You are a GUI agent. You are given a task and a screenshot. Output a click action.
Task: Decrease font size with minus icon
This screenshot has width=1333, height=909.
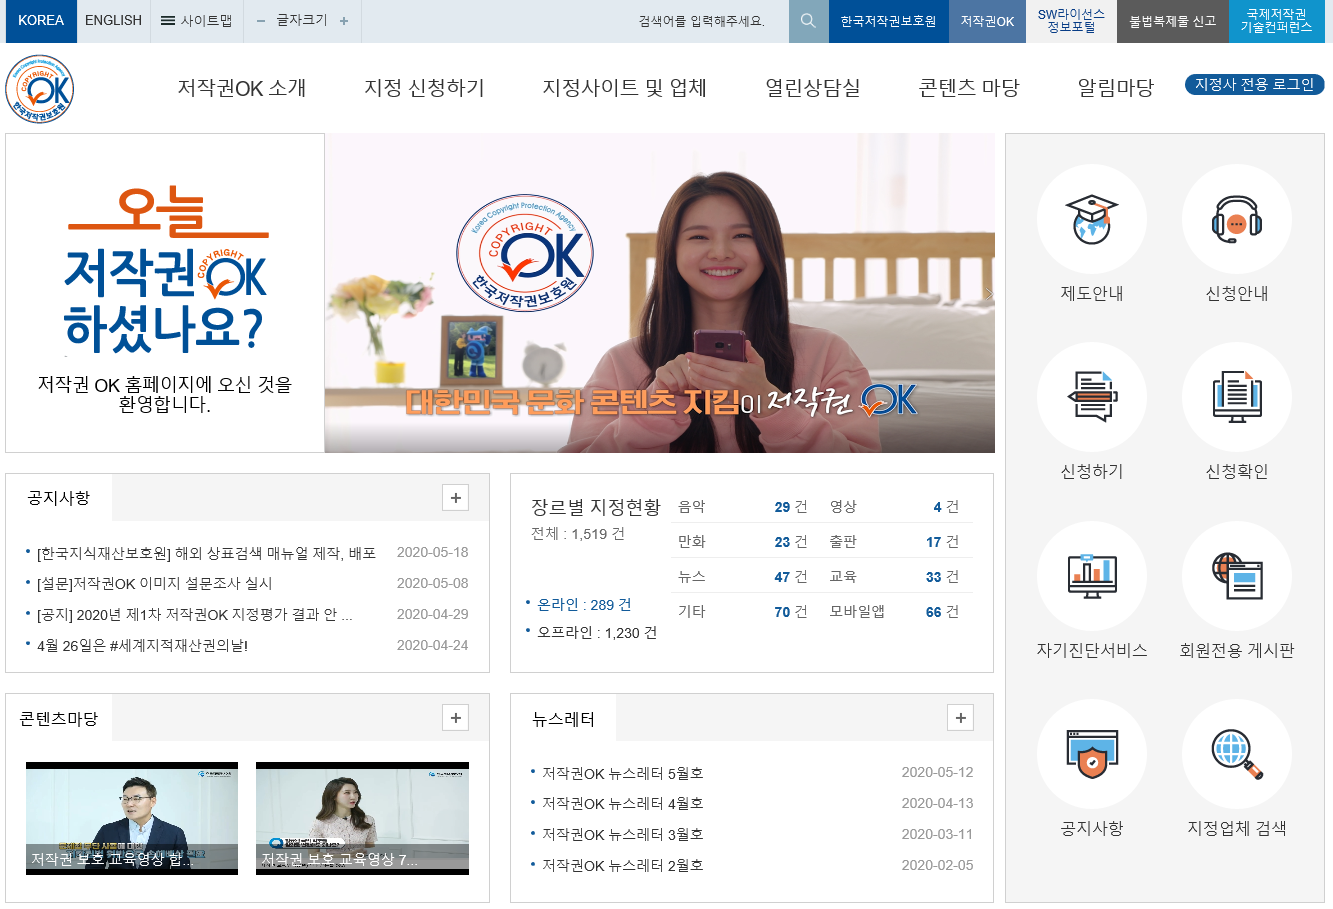[261, 21]
